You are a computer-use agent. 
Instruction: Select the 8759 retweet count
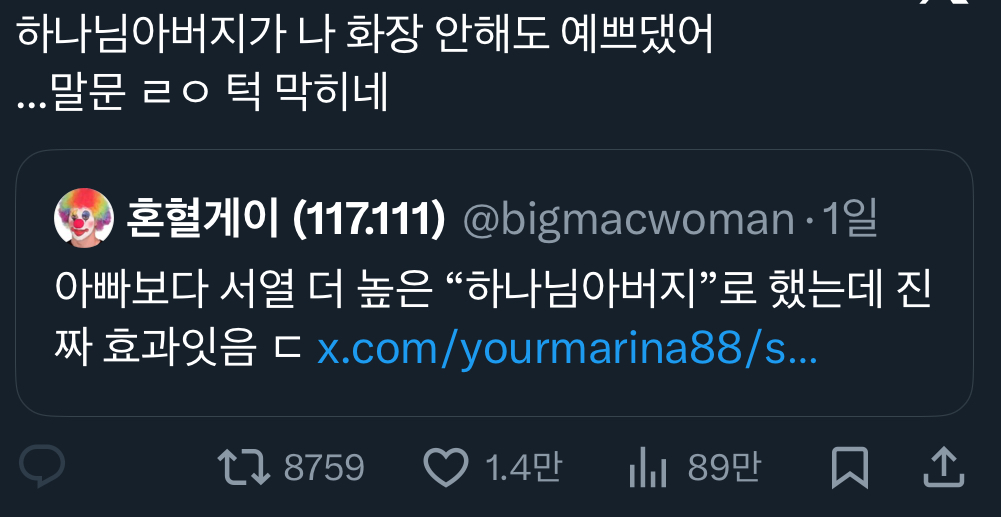click(x=324, y=468)
